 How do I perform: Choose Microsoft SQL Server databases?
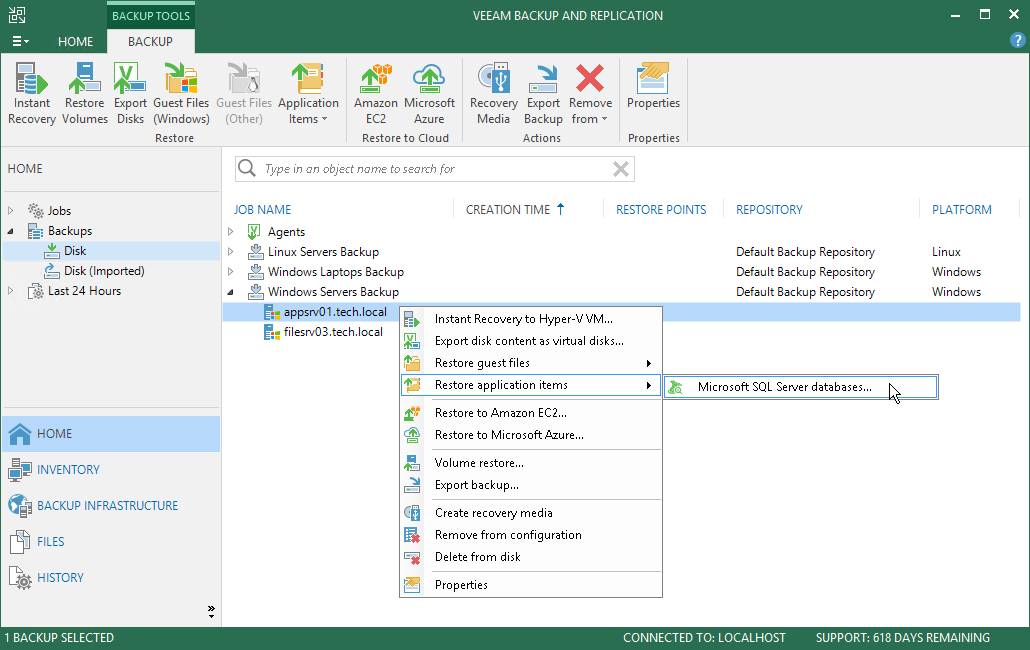coord(801,387)
